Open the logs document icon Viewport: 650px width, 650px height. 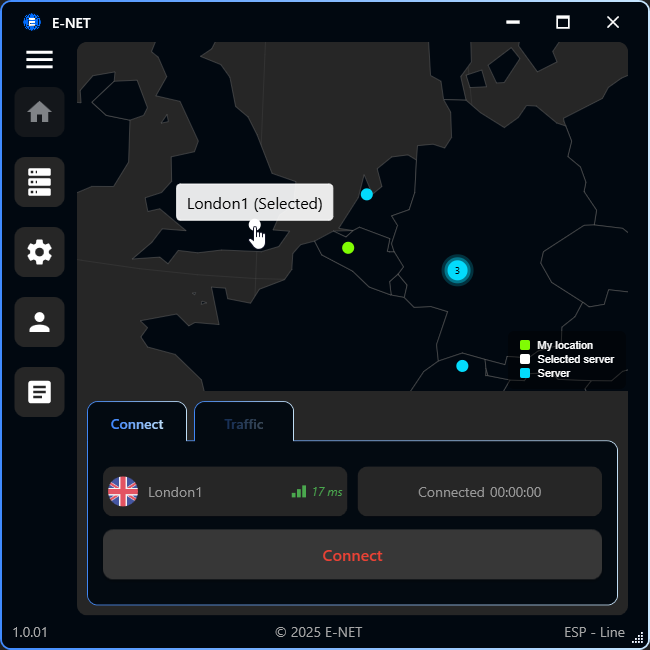(x=39, y=392)
